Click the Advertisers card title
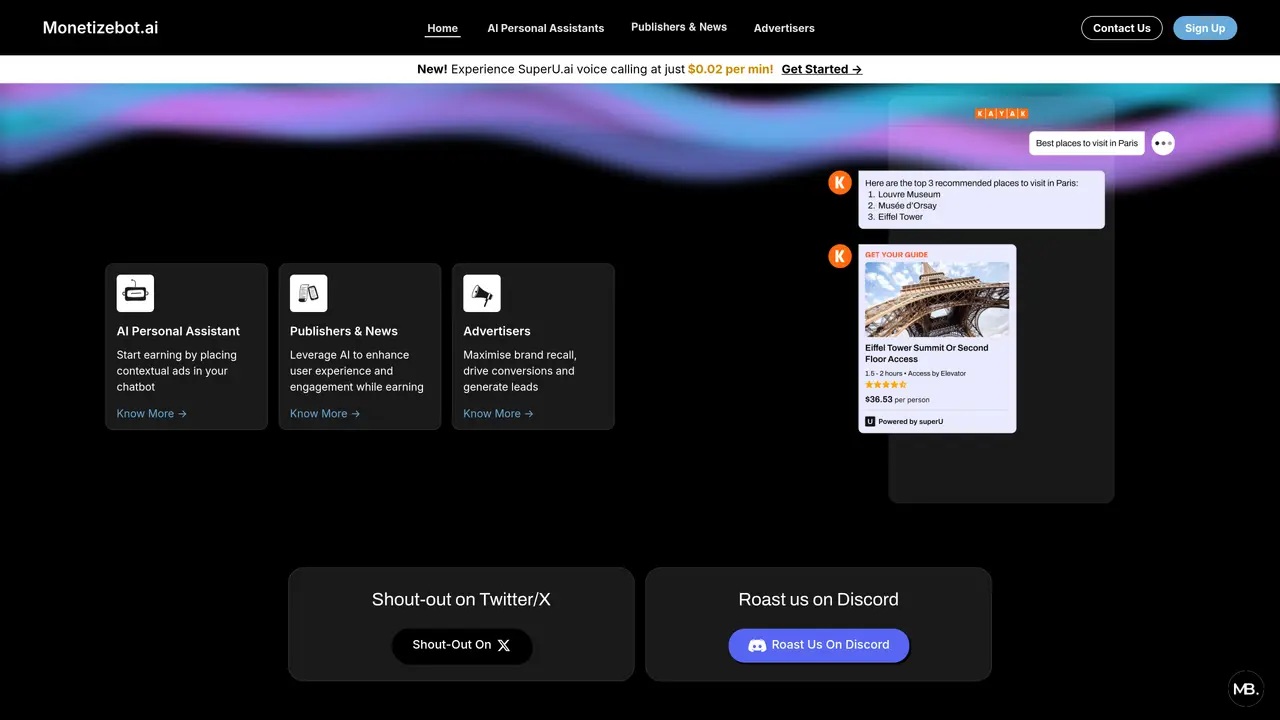1280x720 pixels. tap(497, 331)
